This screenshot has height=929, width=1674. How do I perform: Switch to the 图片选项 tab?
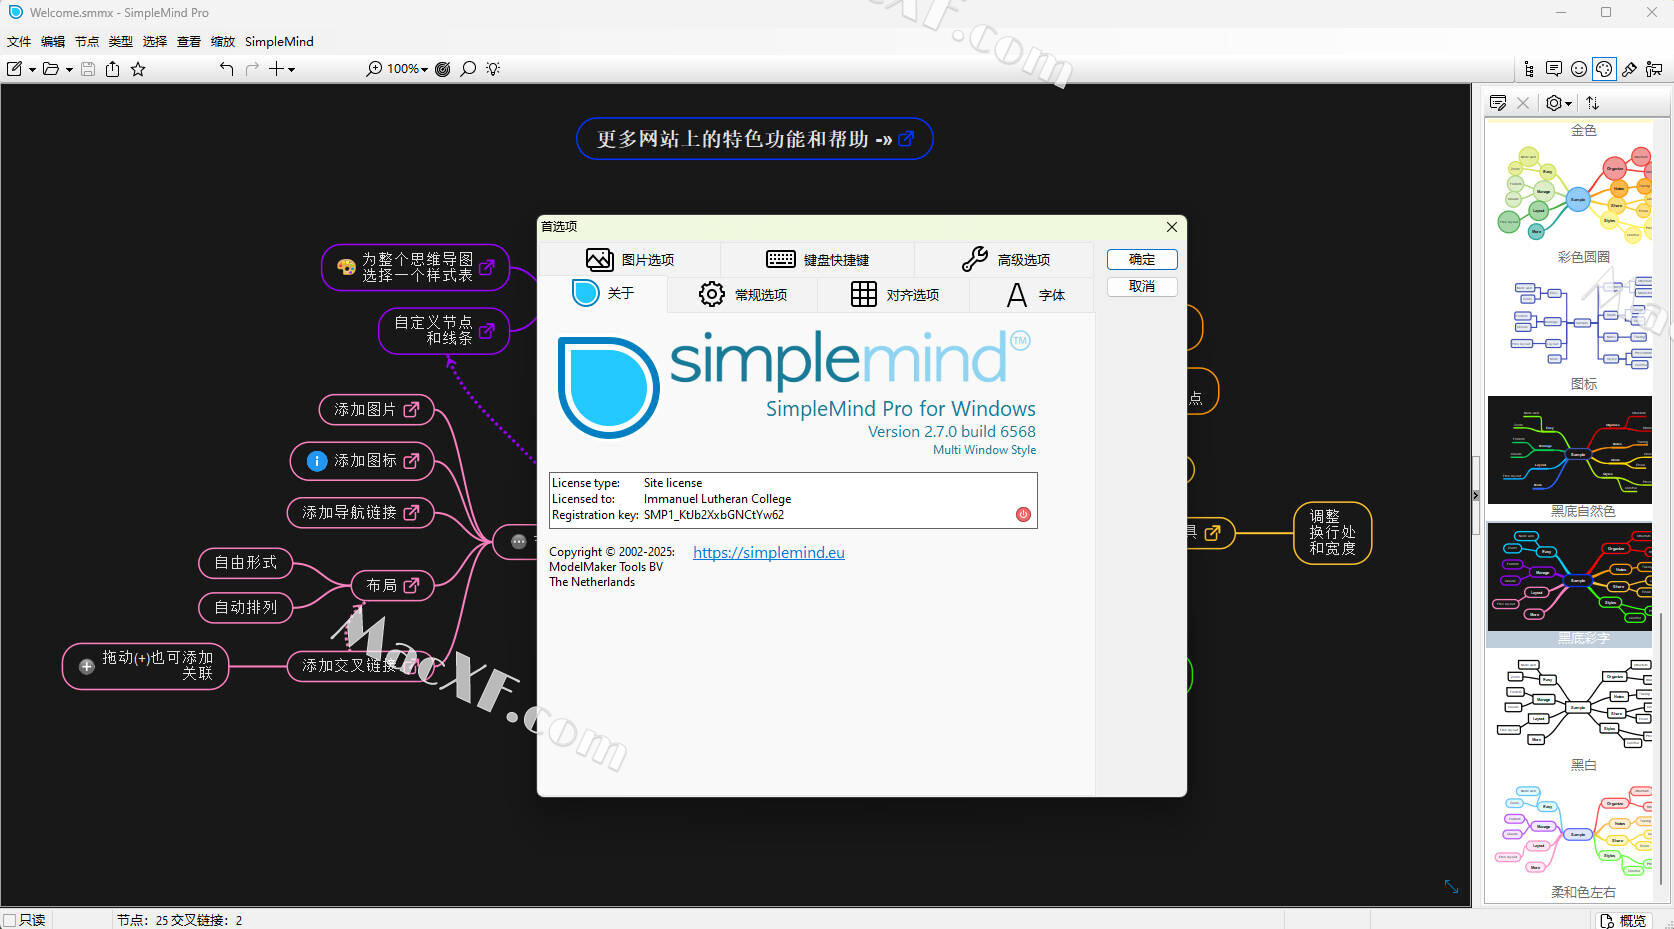tap(630, 259)
